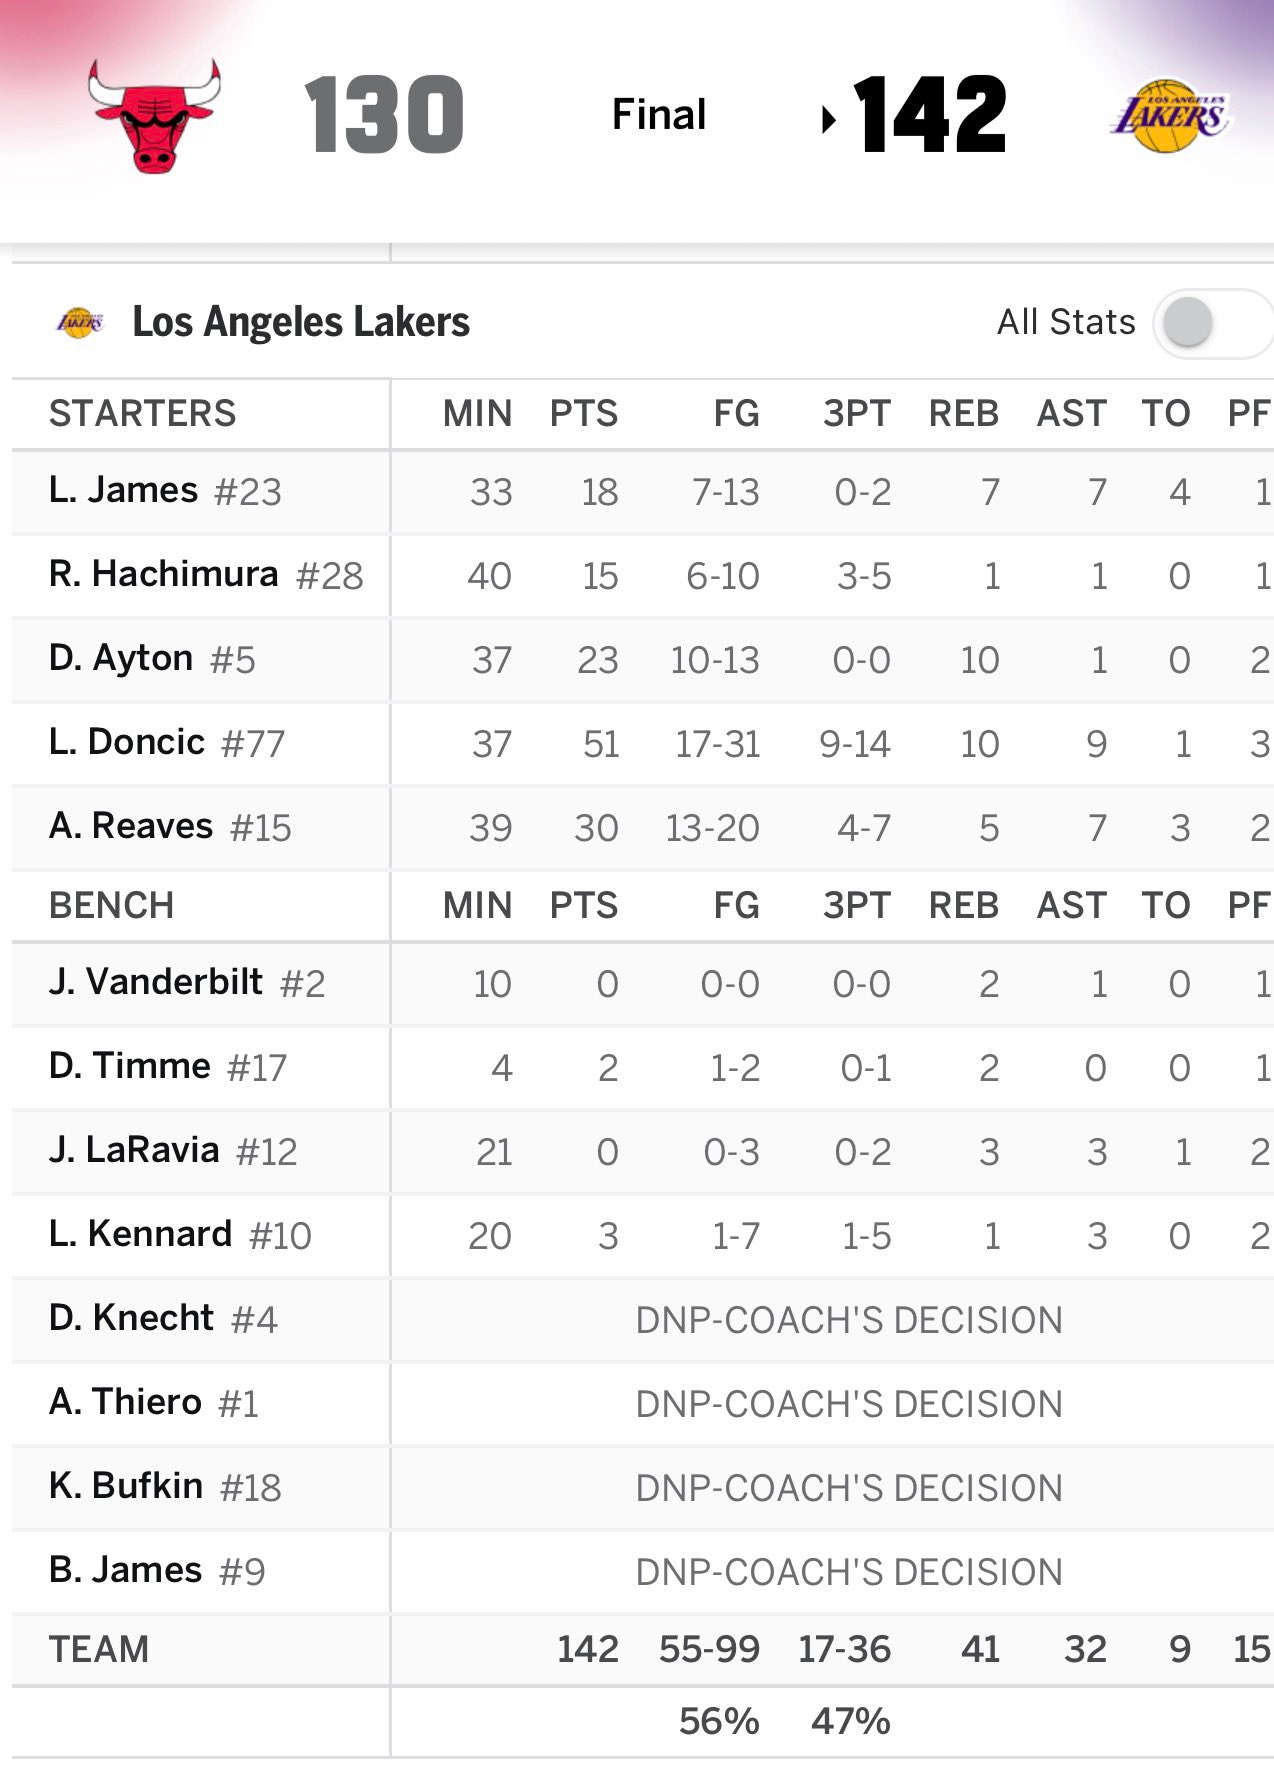The image size is (1274, 1791).
Task: Tap the Lakers logo in score header
Action: (1169, 115)
